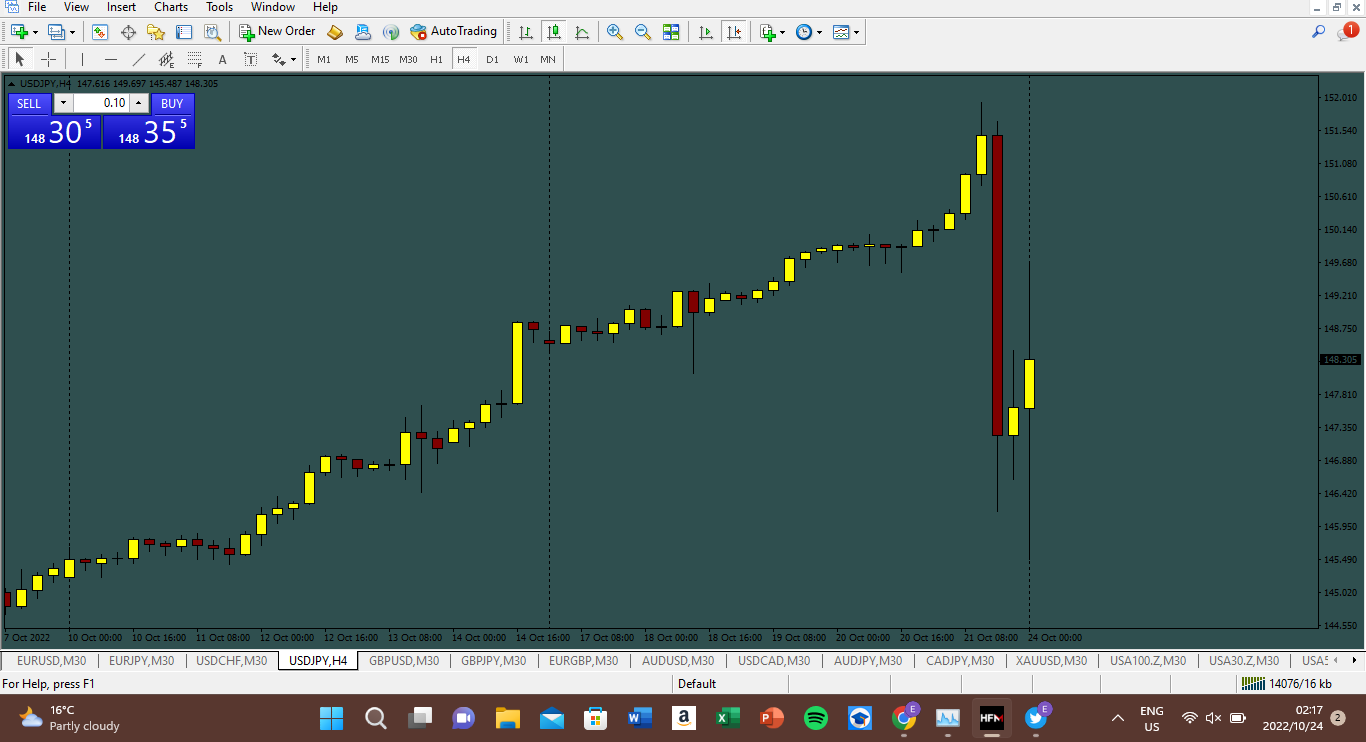Click the Default profile in status bar
The height and width of the screenshot is (742, 1366).
pyautogui.click(x=697, y=684)
